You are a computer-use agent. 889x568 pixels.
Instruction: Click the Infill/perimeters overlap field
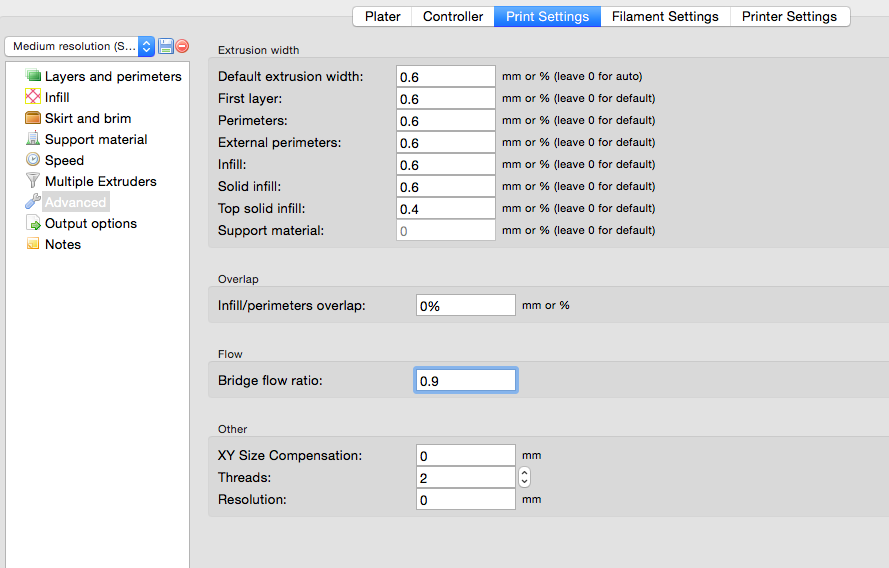(465, 305)
